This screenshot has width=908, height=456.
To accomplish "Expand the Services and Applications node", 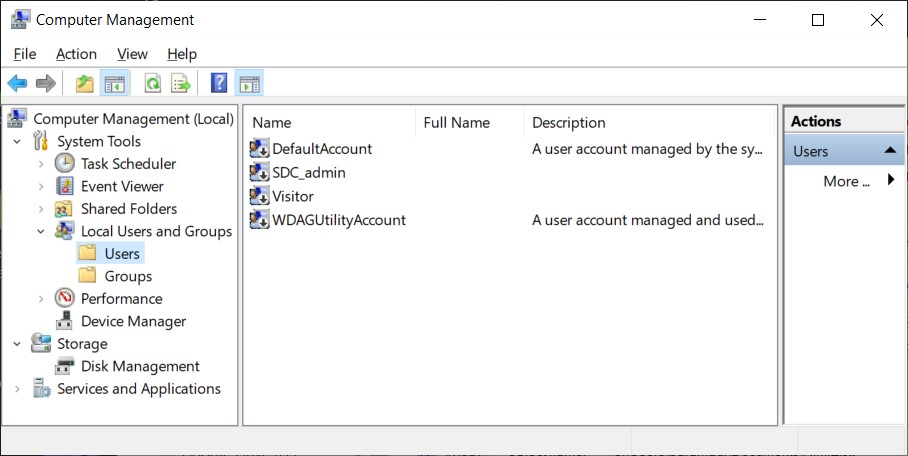I will pyautogui.click(x=17, y=389).
